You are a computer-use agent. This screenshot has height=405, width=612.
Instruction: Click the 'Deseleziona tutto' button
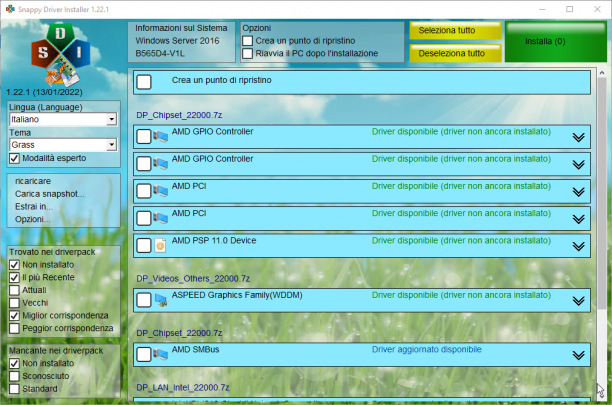[x=455, y=53]
